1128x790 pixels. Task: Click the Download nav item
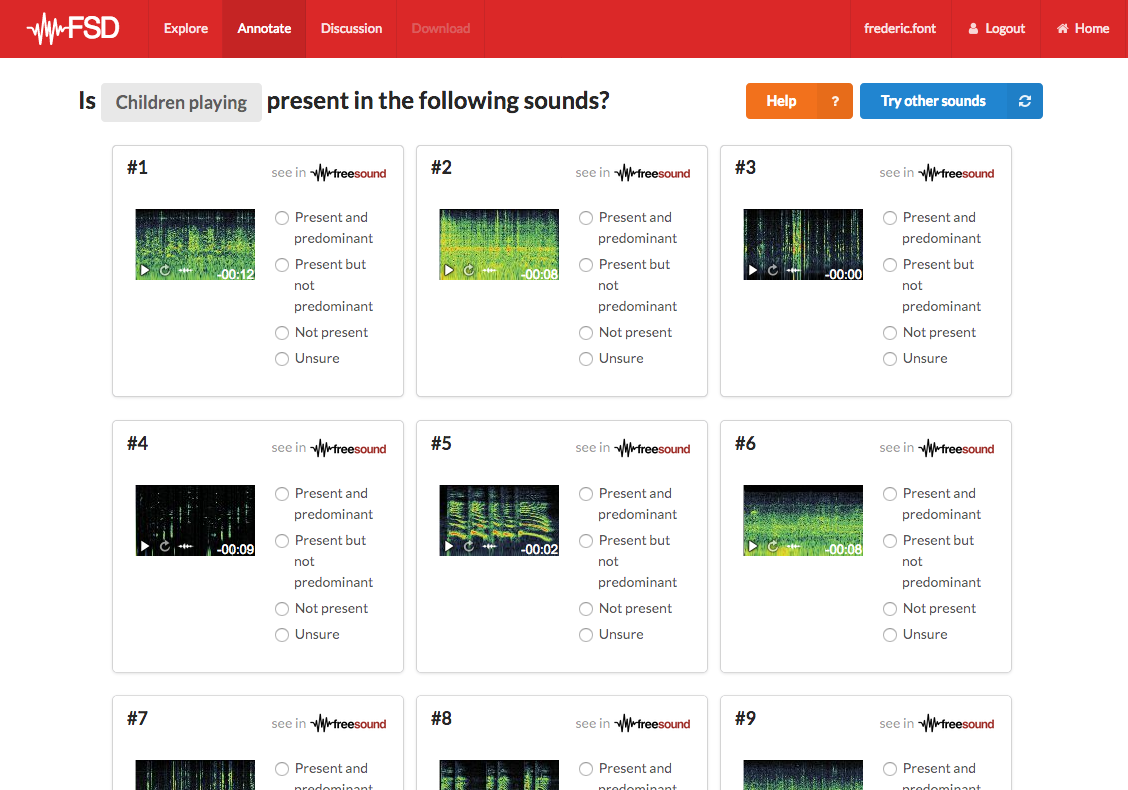click(440, 29)
